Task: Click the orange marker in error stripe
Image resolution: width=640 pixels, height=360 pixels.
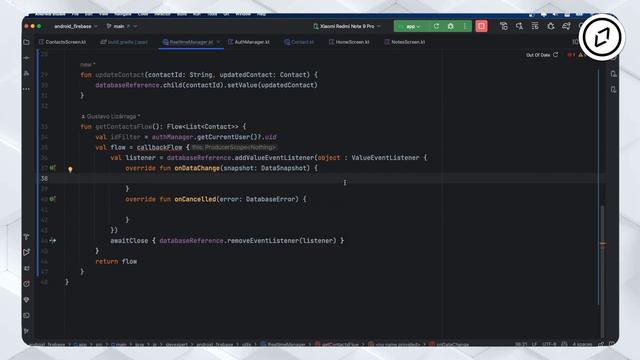Action: point(603,244)
